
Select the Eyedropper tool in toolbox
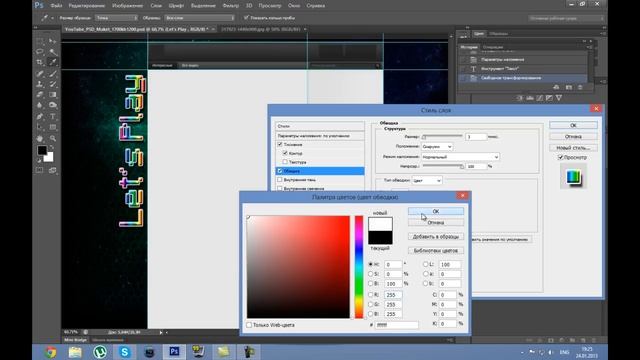[53, 62]
